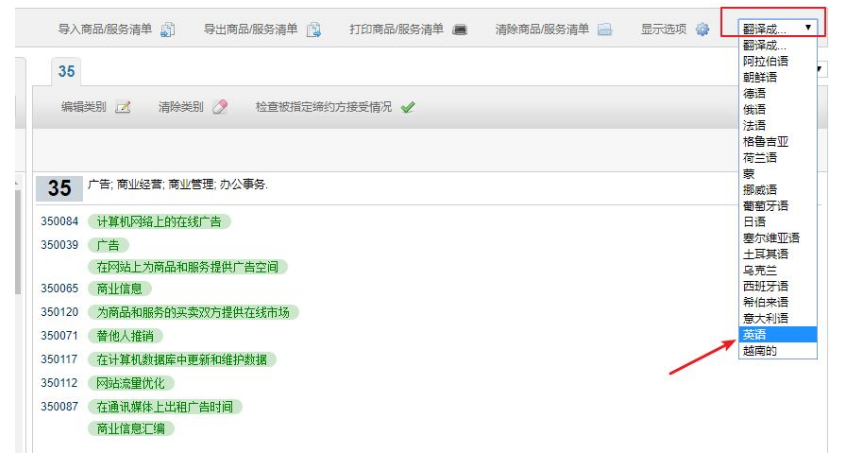Click the green checkmark acceptance icon

(408, 107)
